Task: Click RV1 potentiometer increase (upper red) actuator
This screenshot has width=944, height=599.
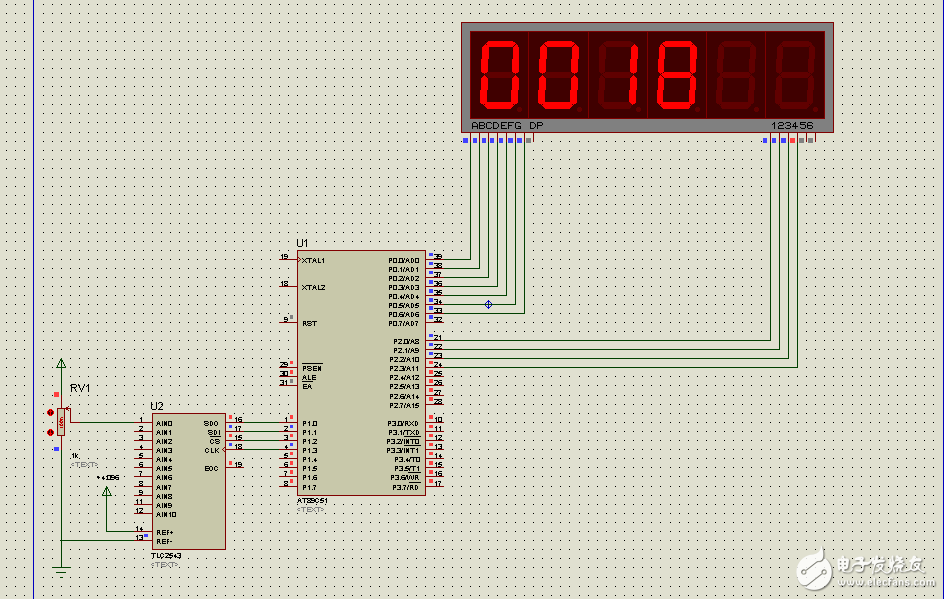Action: point(50,412)
